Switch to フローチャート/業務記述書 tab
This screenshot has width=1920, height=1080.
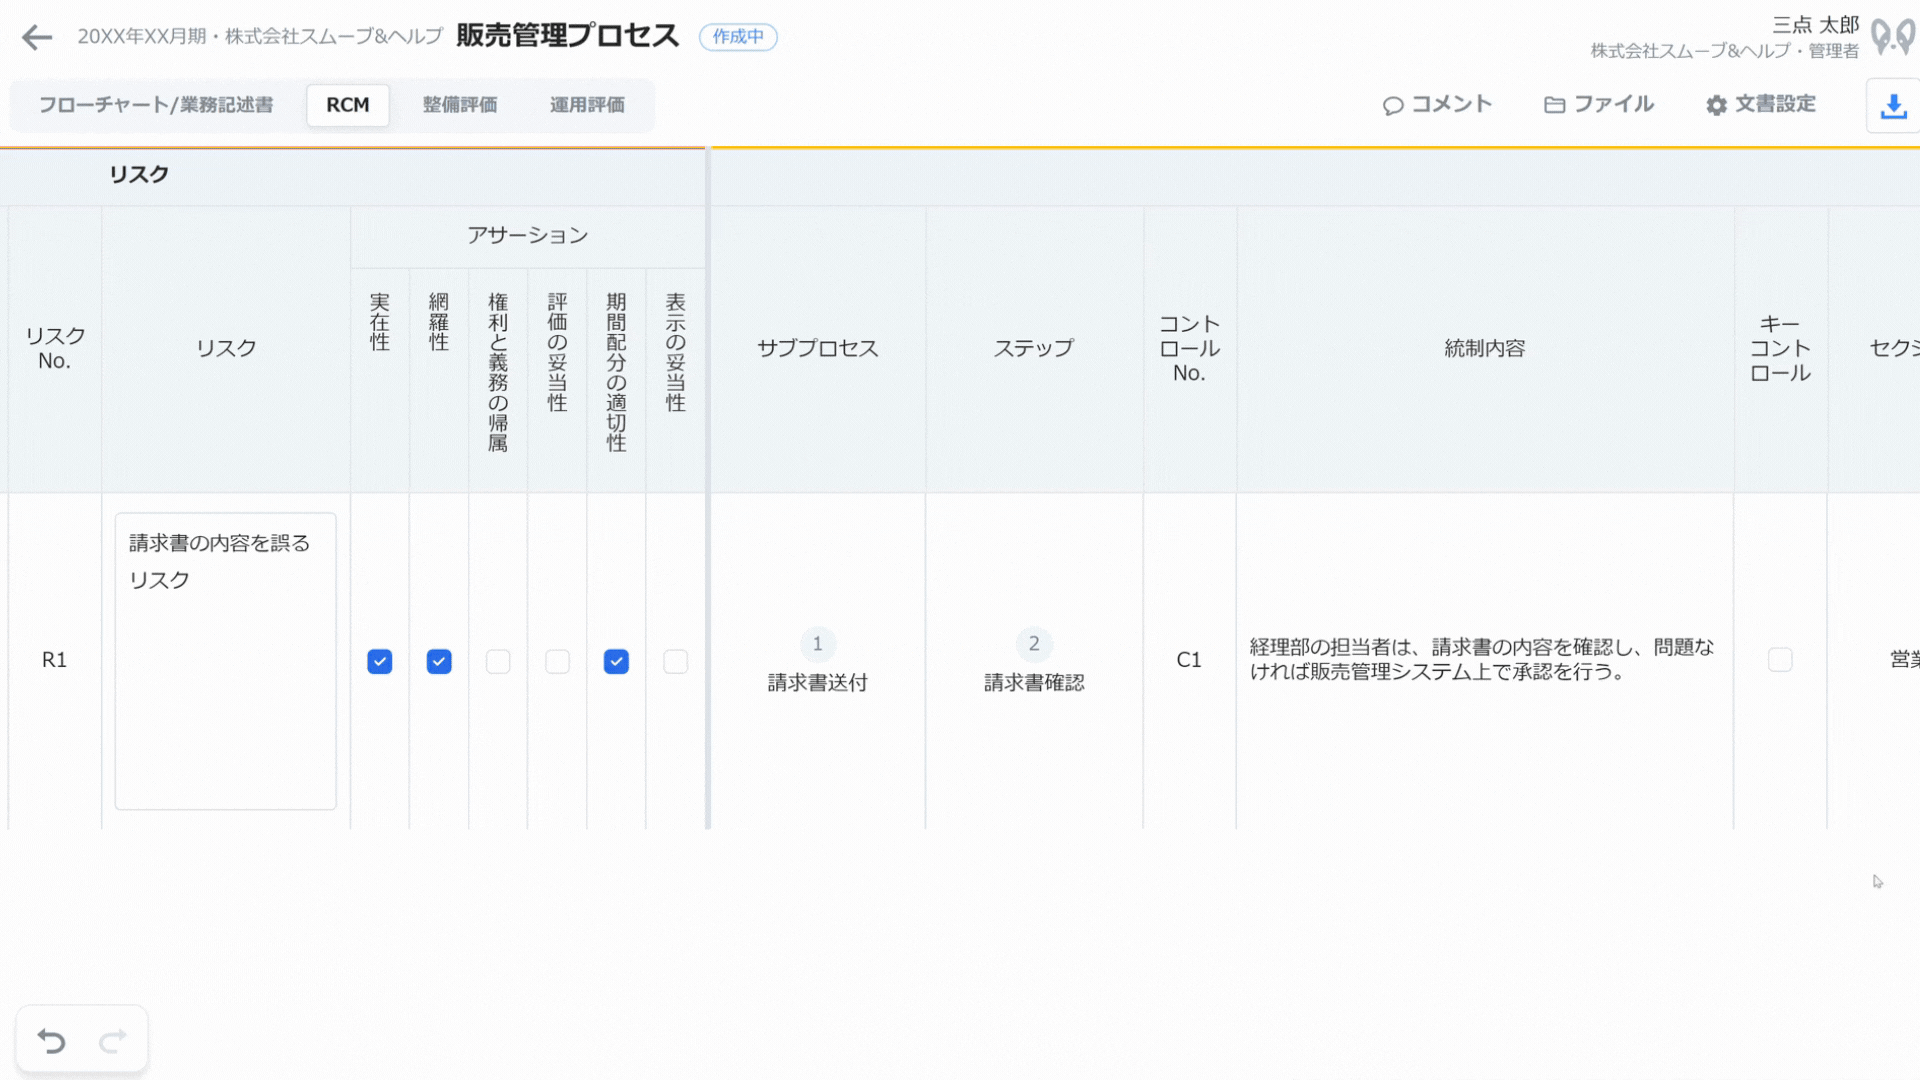(156, 105)
